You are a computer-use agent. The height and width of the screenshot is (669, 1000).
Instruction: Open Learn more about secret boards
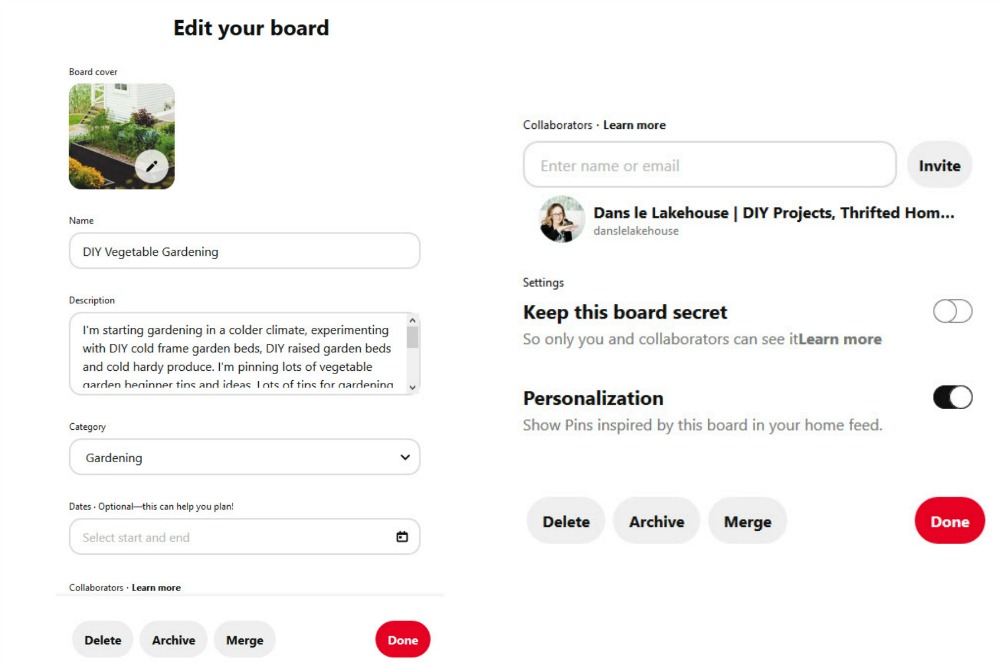tap(841, 339)
